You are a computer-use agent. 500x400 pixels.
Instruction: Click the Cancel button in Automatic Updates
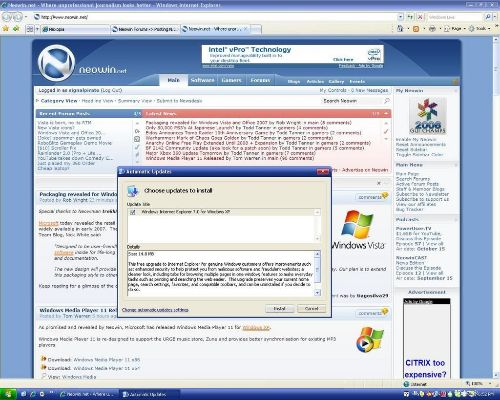tap(311, 309)
